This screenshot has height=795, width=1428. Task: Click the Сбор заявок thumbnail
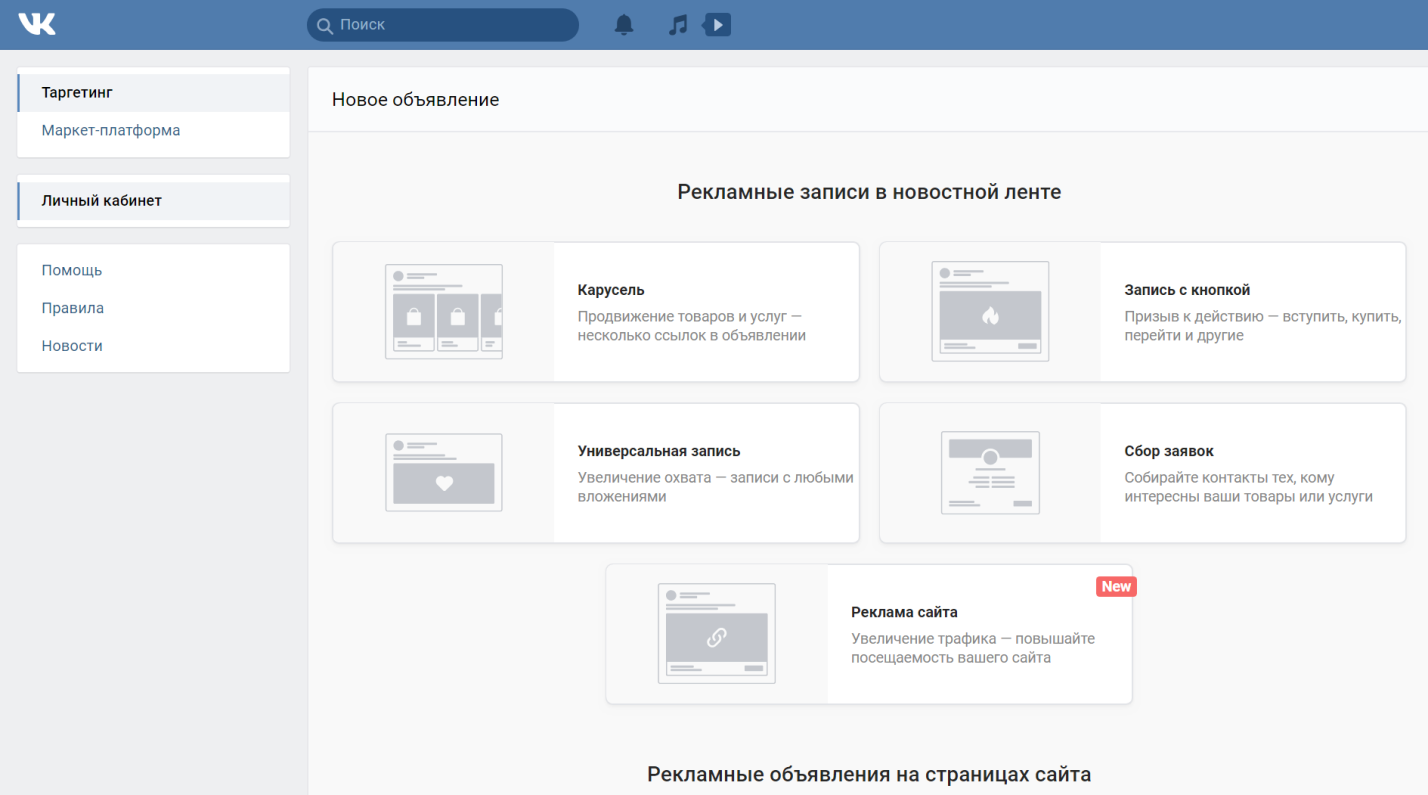coord(990,473)
